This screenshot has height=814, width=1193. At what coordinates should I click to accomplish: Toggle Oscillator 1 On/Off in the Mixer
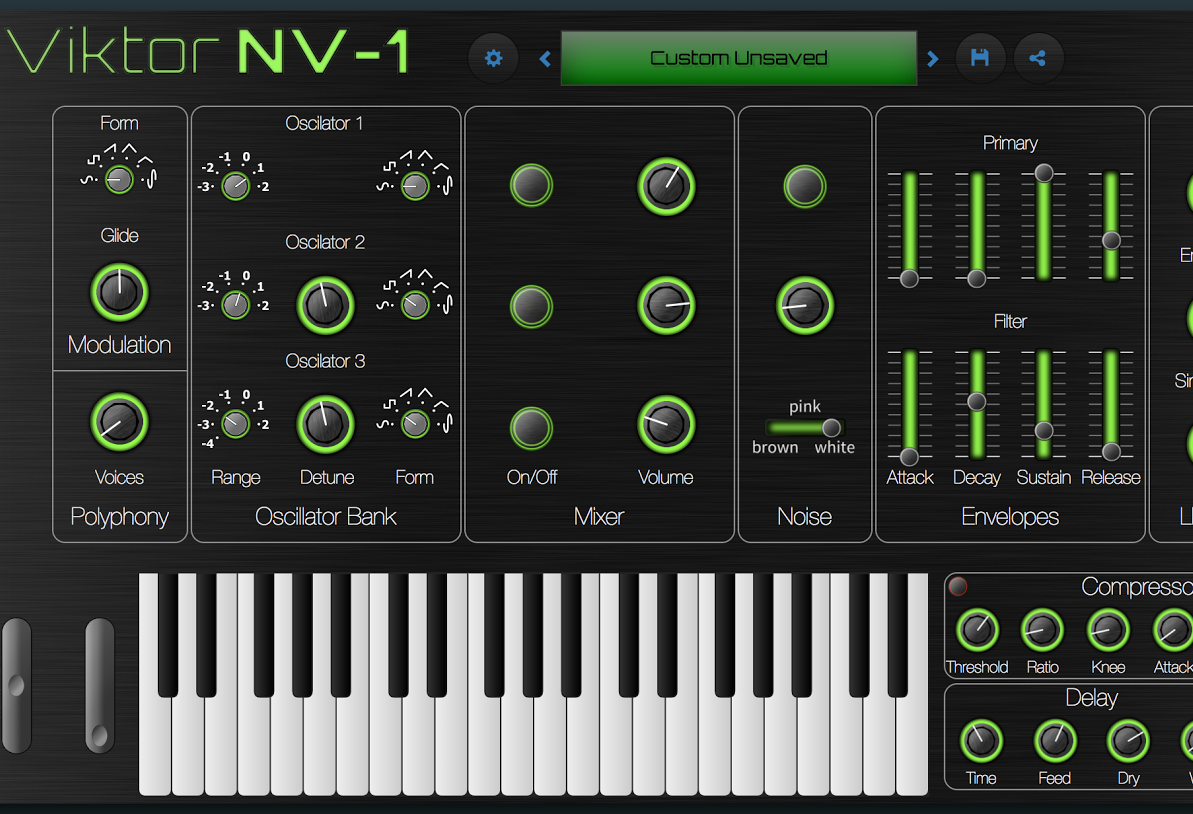531,185
